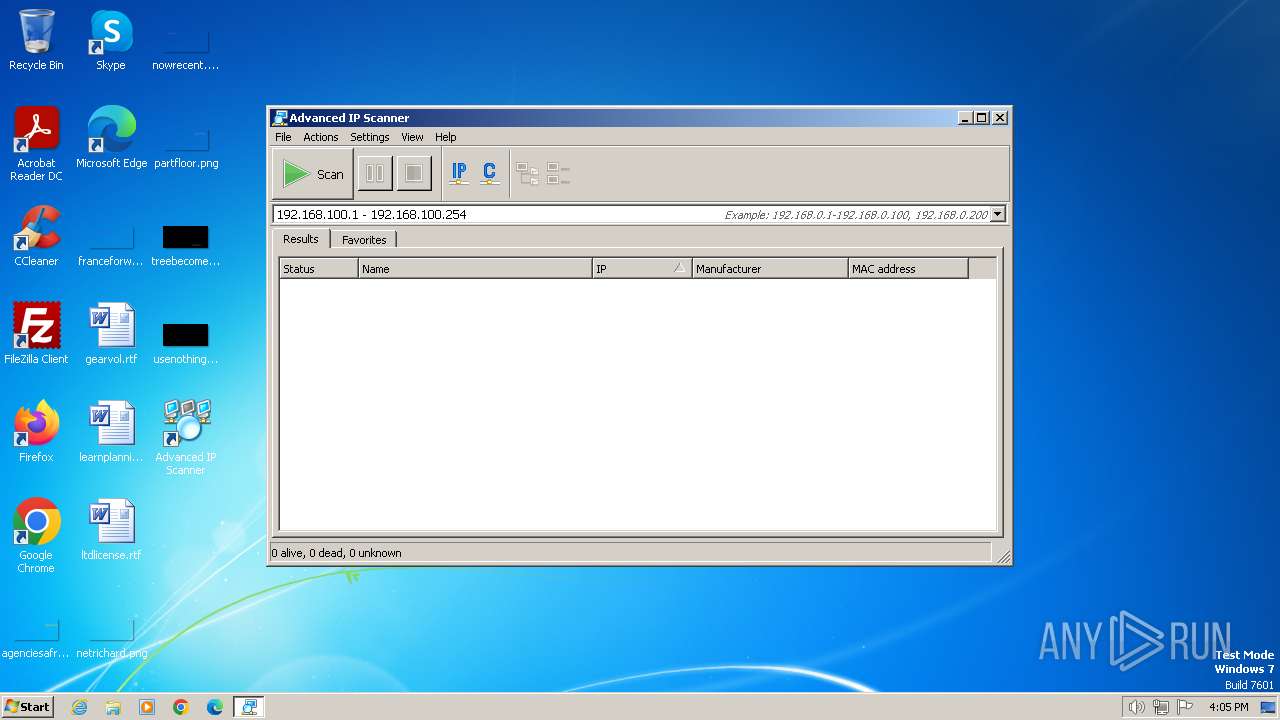Click the taskbar clock showing 4:05 PM

click(1228, 707)
